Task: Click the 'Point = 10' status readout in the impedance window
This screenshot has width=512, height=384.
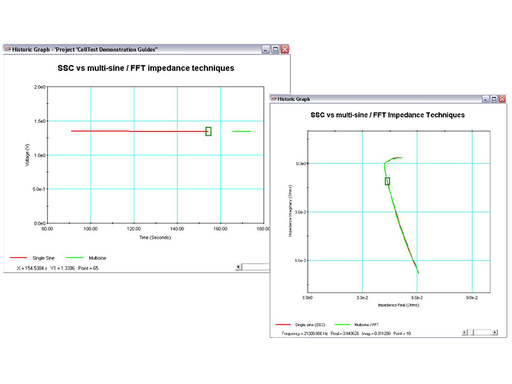Action: point(402,333)
